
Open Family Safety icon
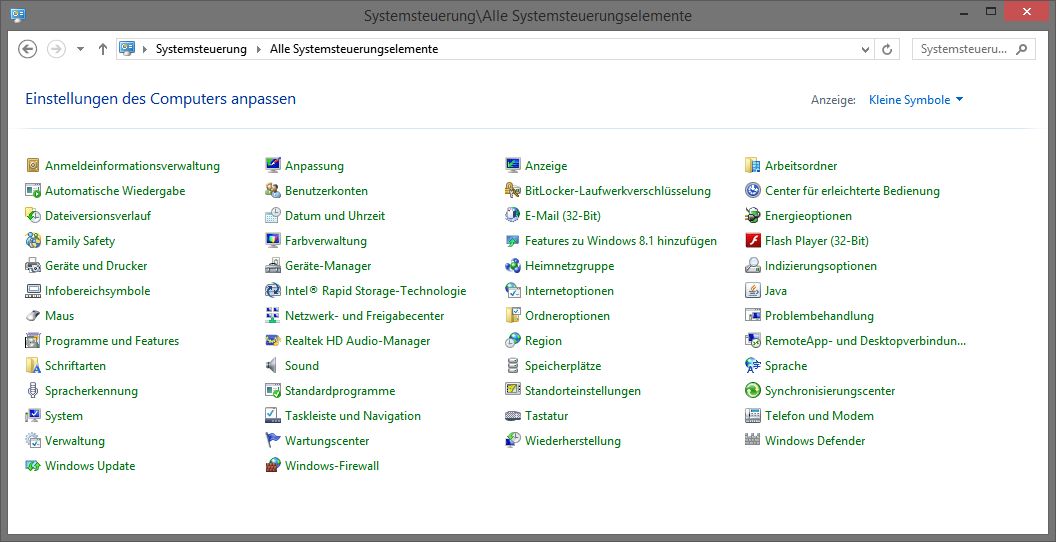tap(33, 240)
